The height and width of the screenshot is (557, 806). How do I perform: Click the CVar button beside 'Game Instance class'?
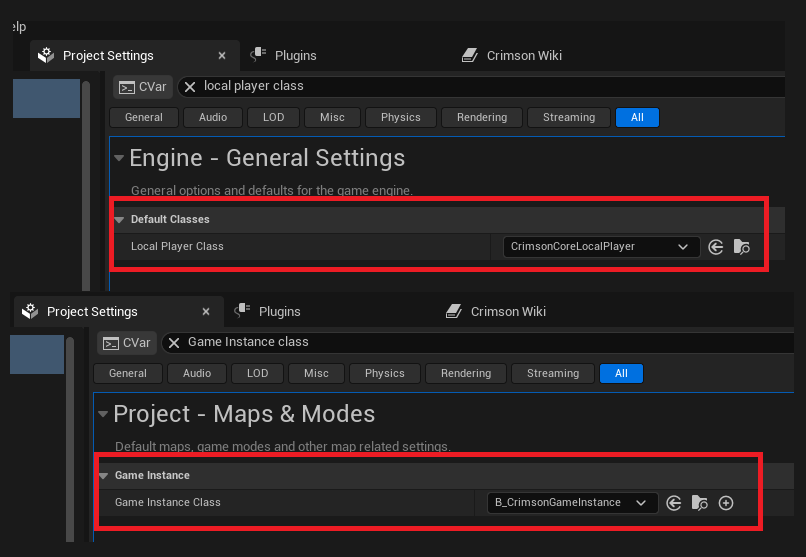click(127, 343)
